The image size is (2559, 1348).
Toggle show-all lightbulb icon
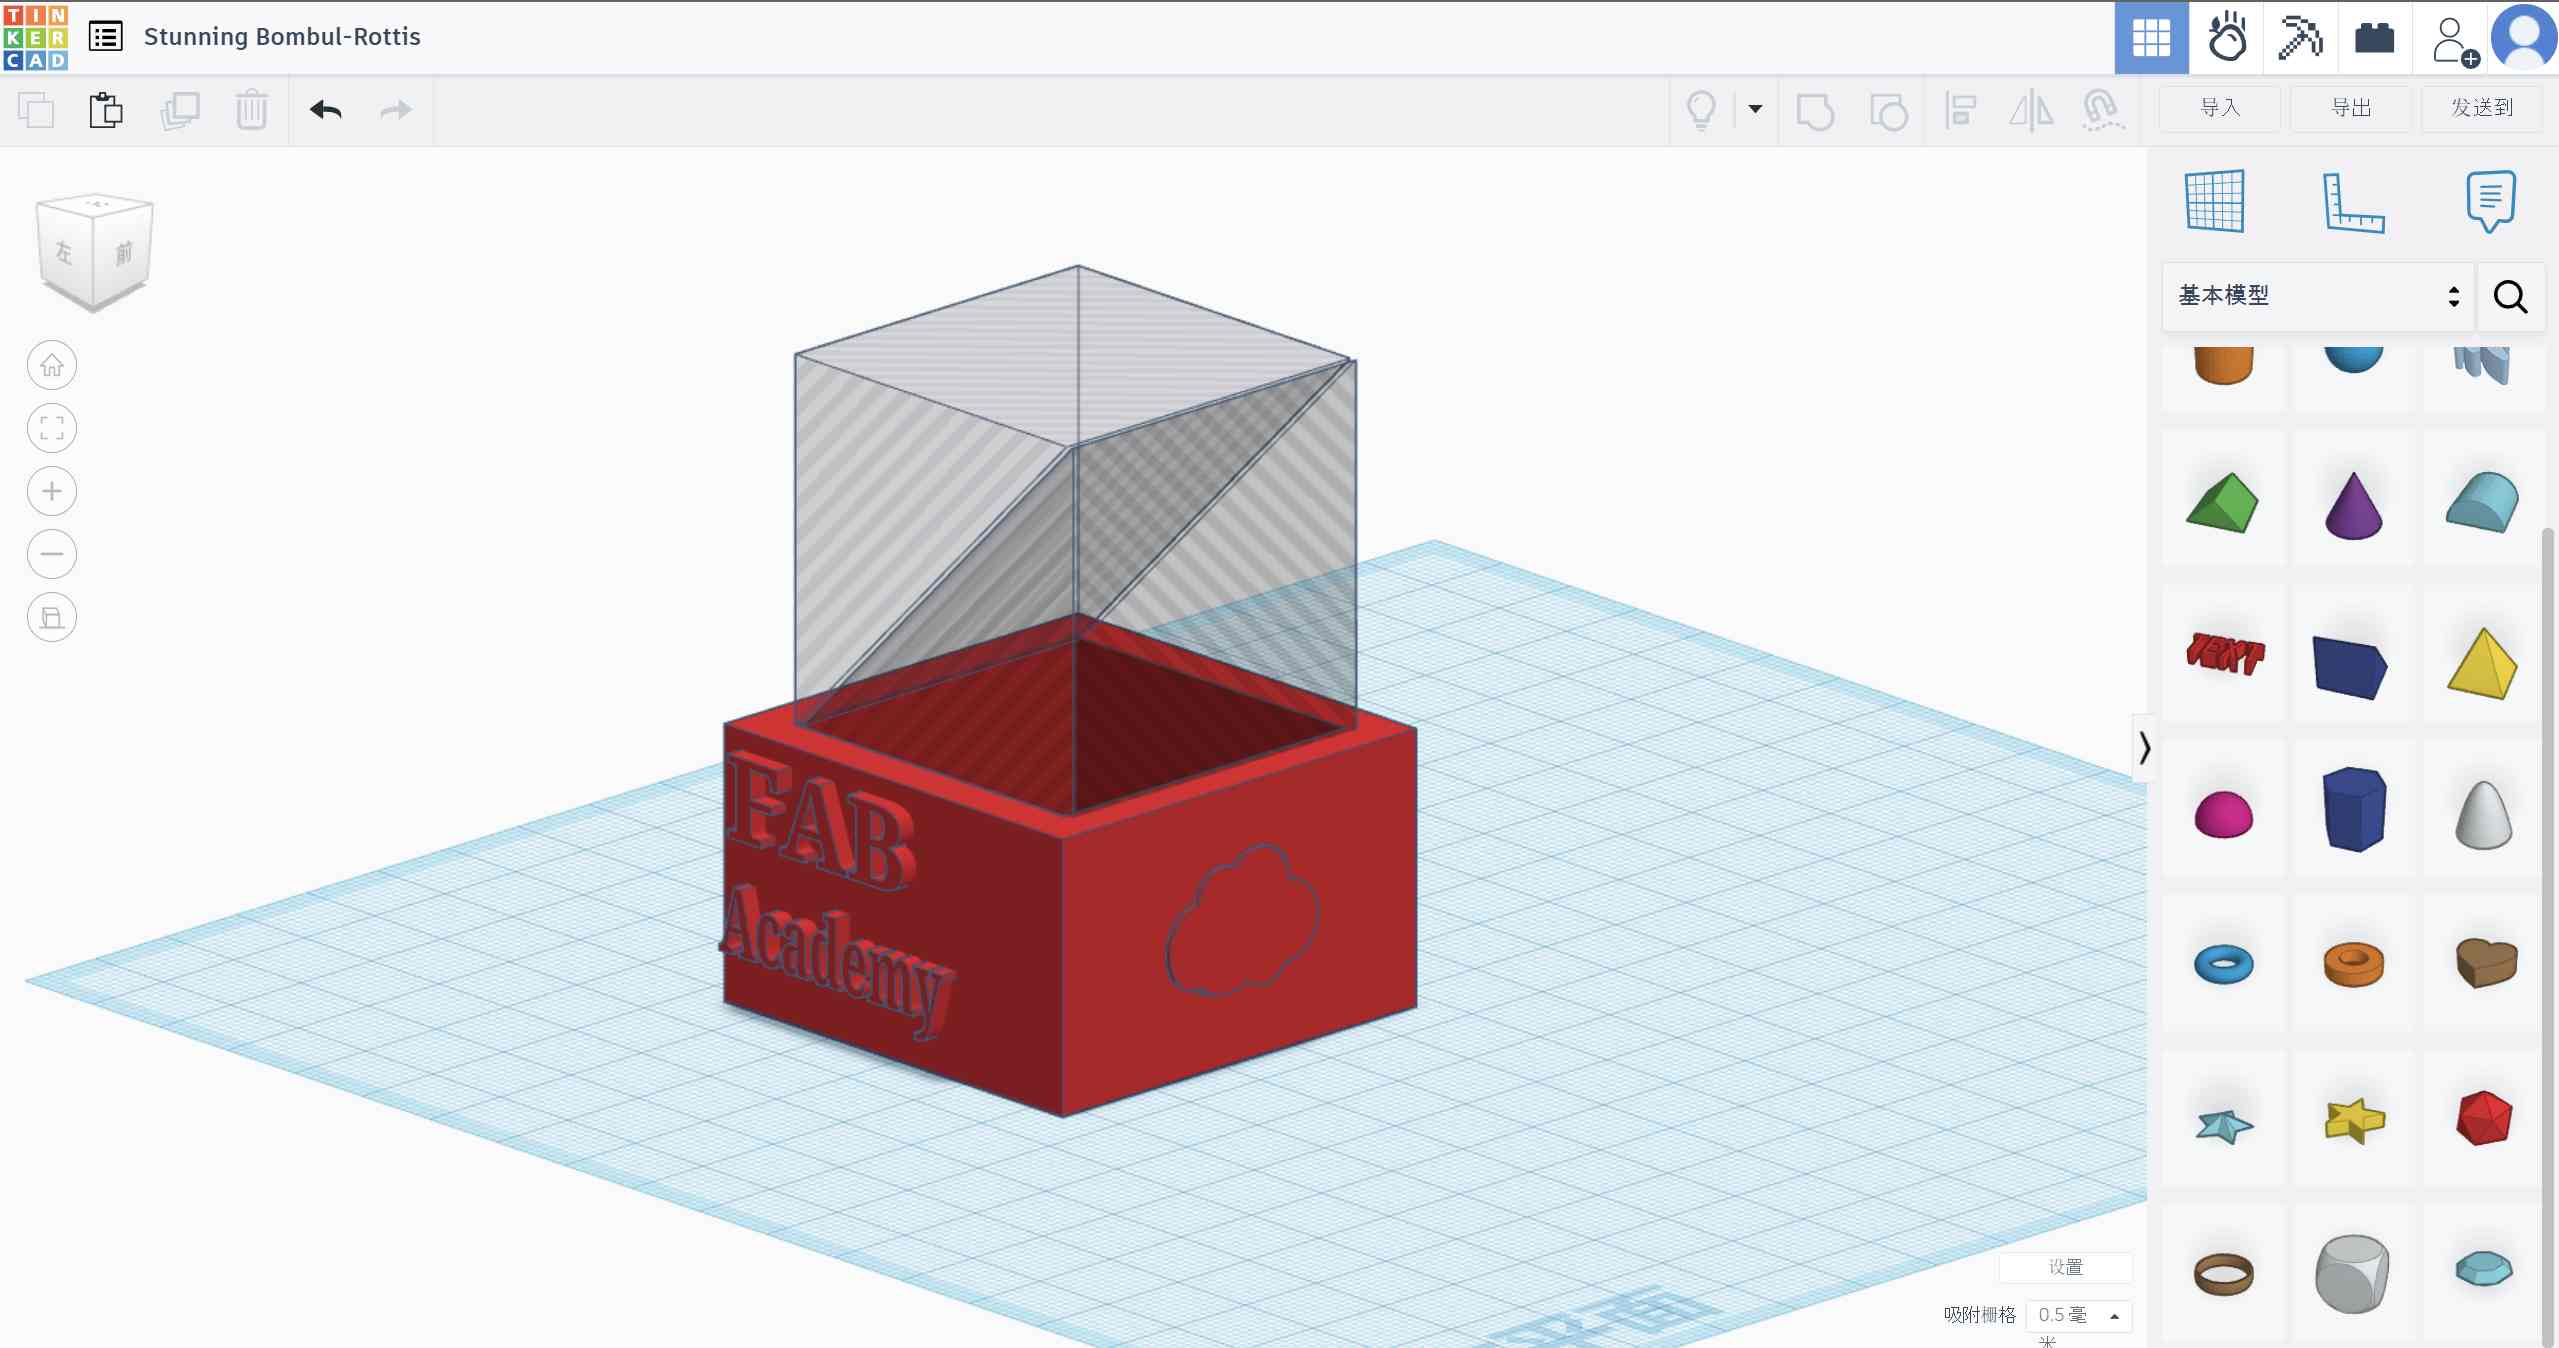[1701, 110]
